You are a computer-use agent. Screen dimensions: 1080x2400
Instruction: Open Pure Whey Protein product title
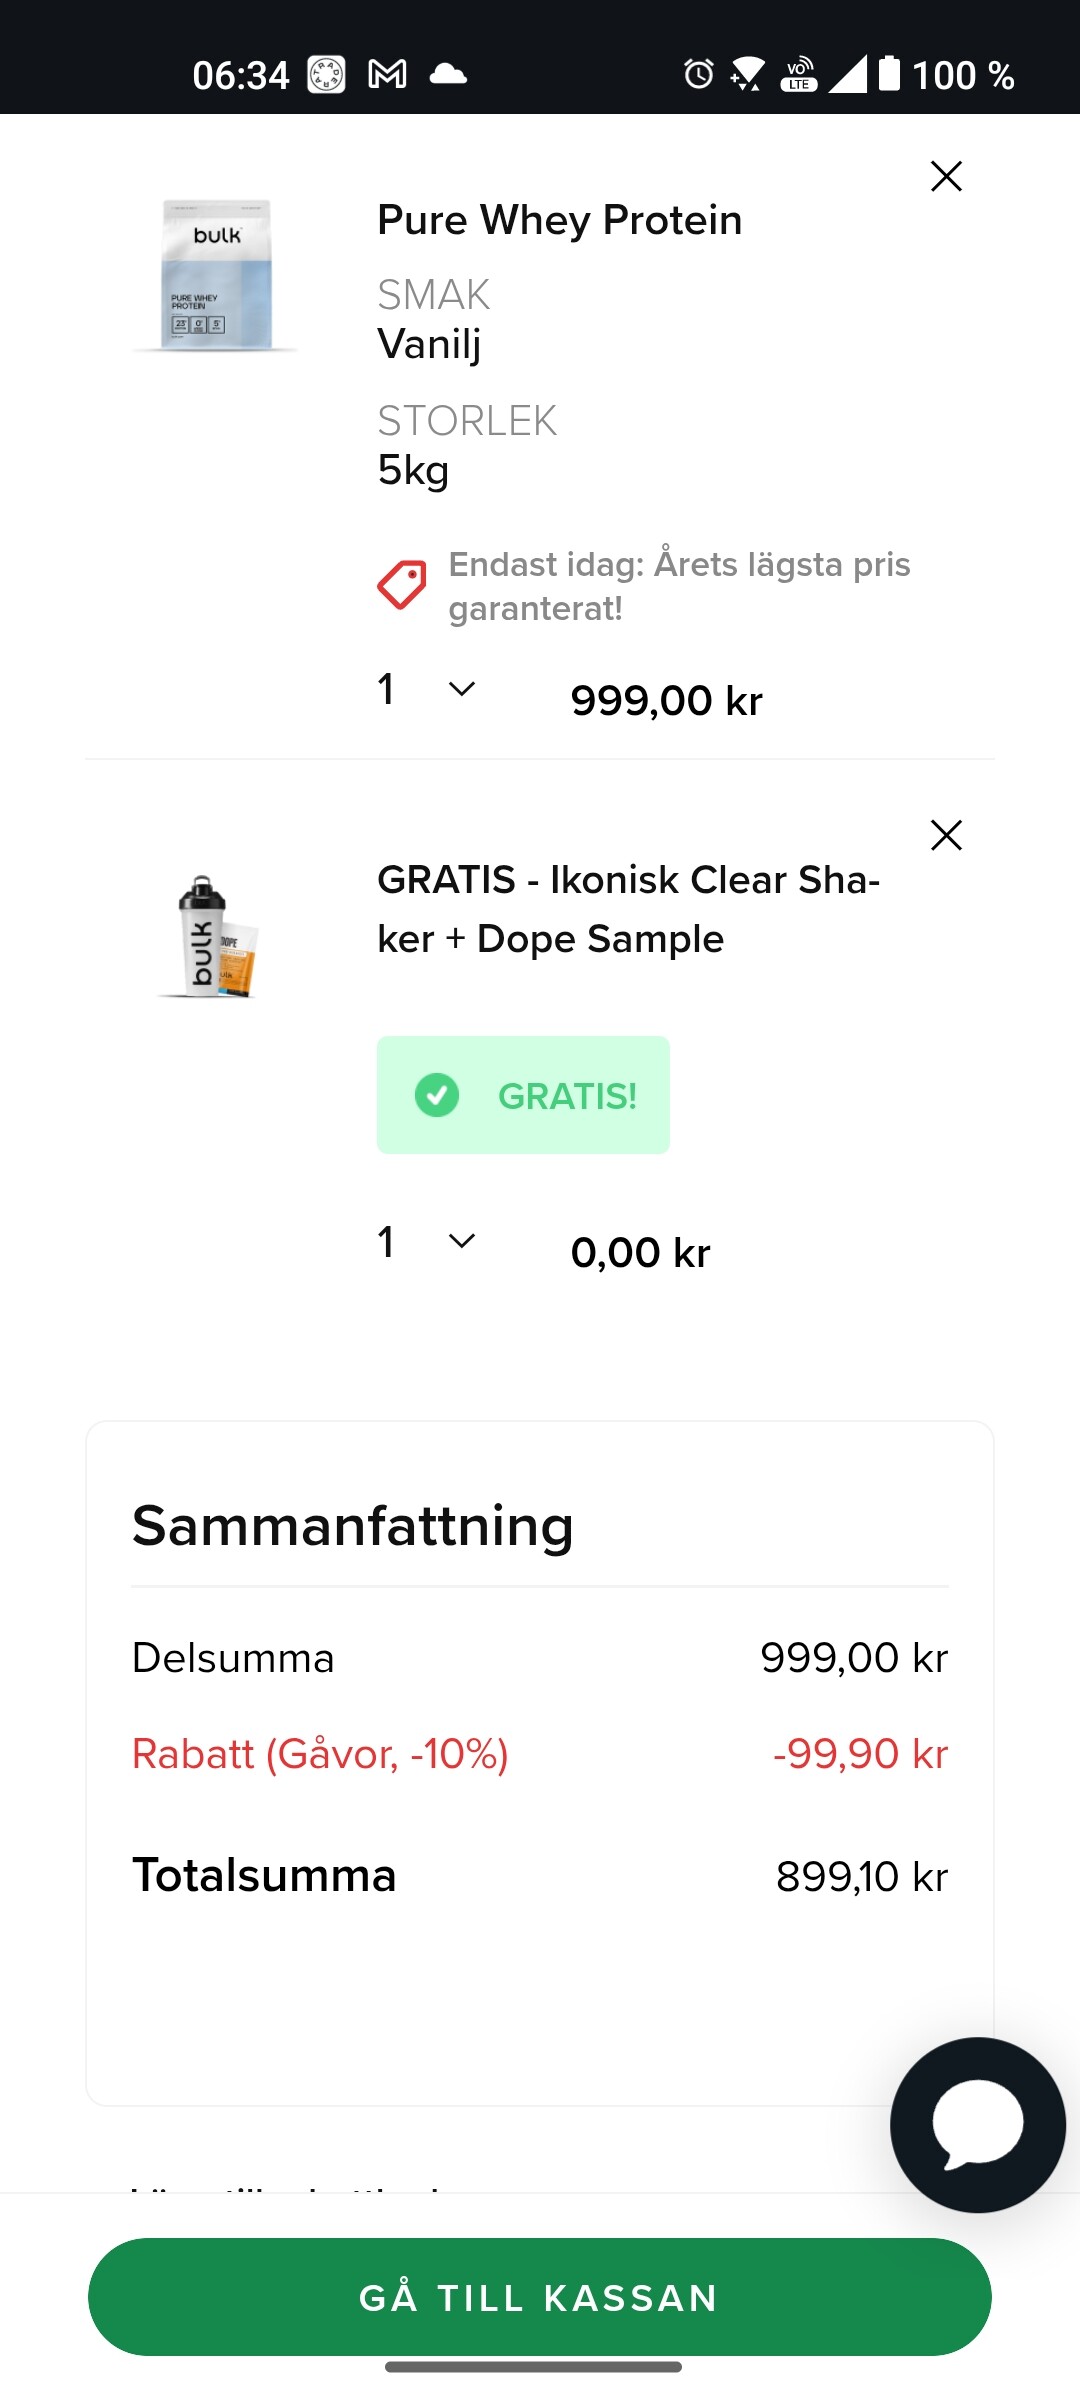coord(559,220)
